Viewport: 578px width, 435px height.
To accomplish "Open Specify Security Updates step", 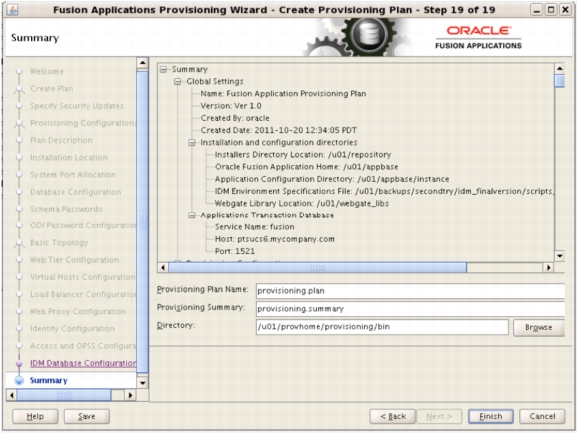I will [x=77, y=106].
